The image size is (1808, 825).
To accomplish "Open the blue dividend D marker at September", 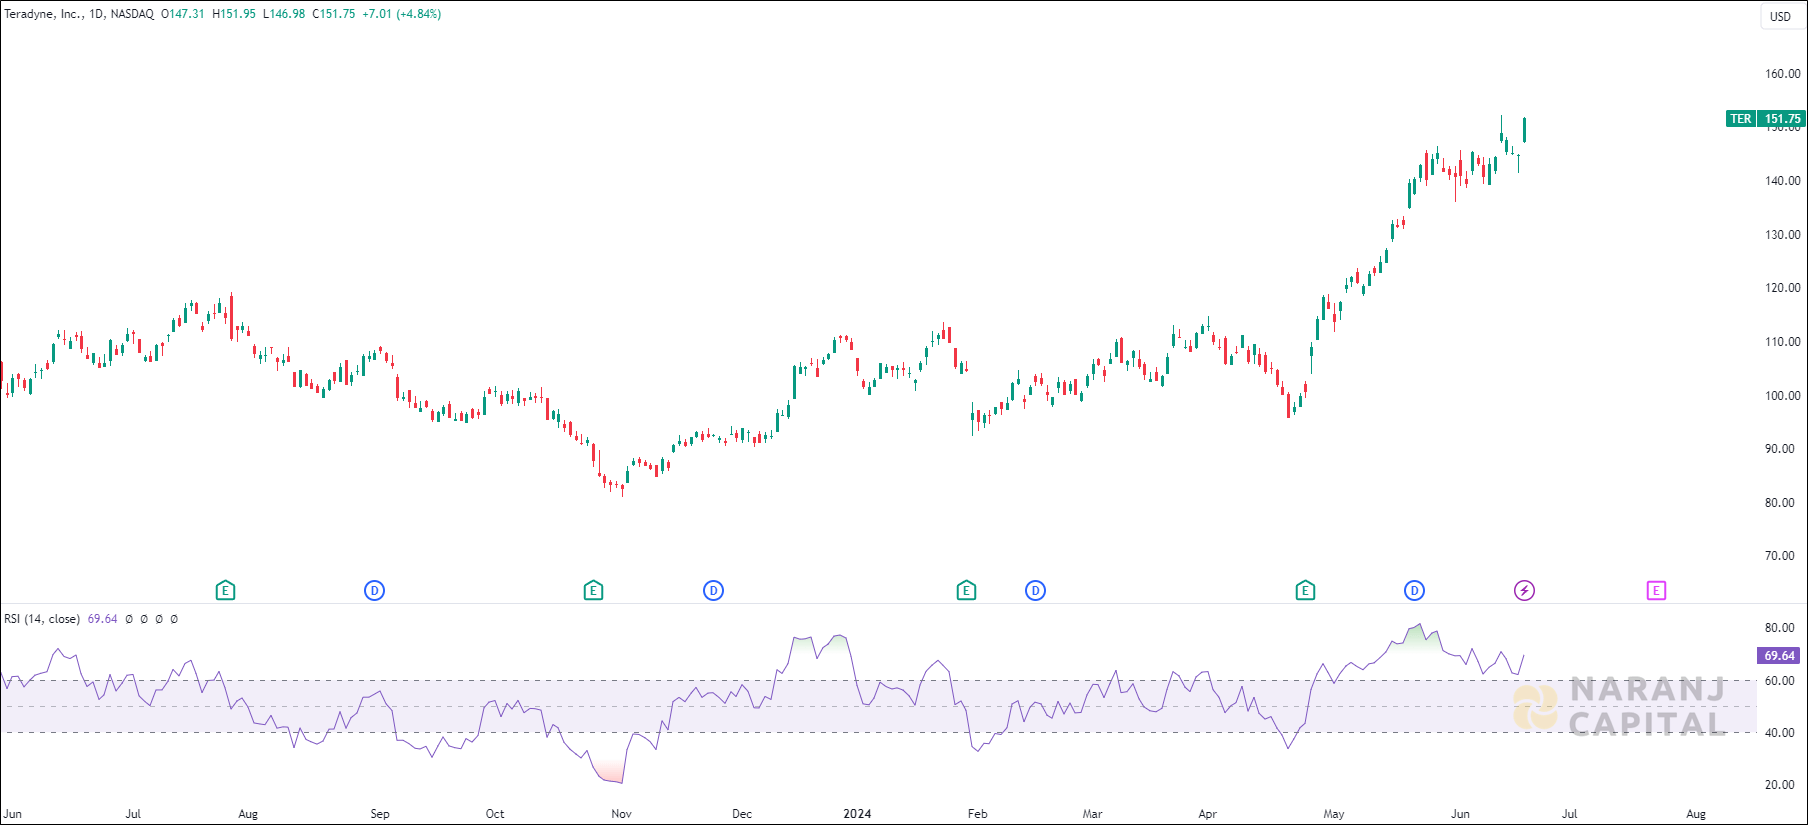I will coord(374,591).
